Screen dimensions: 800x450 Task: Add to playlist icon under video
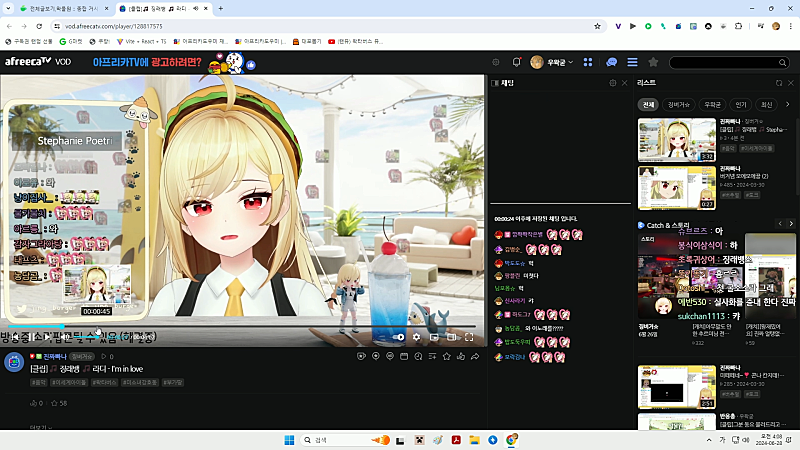tap(432, 357)
